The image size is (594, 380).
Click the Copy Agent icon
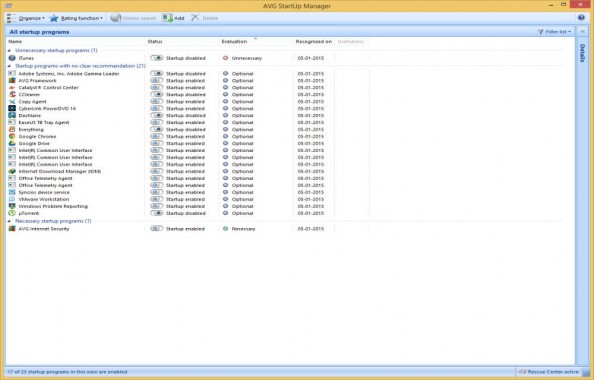coord(12,102)
